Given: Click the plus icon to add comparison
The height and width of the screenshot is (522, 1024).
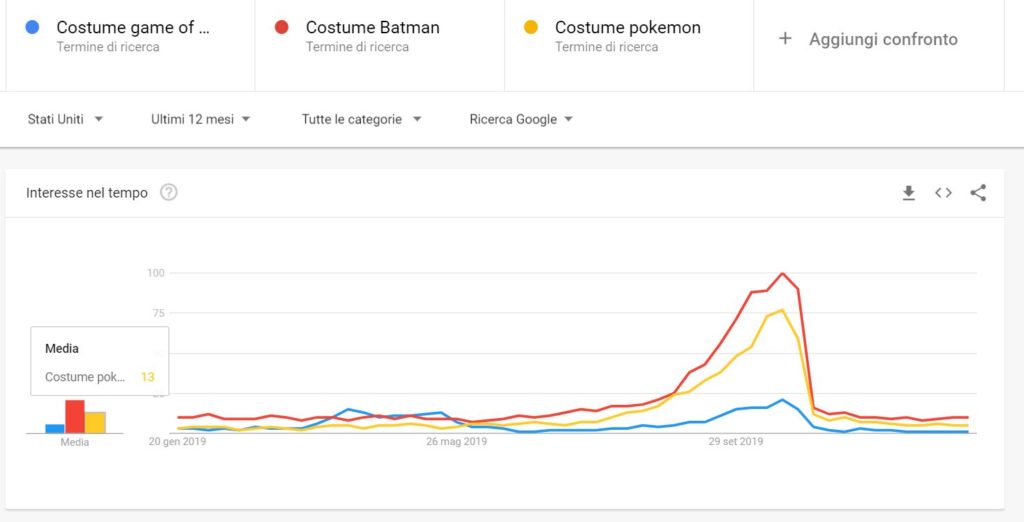Looking at the screenshot, I should point(785,39).
